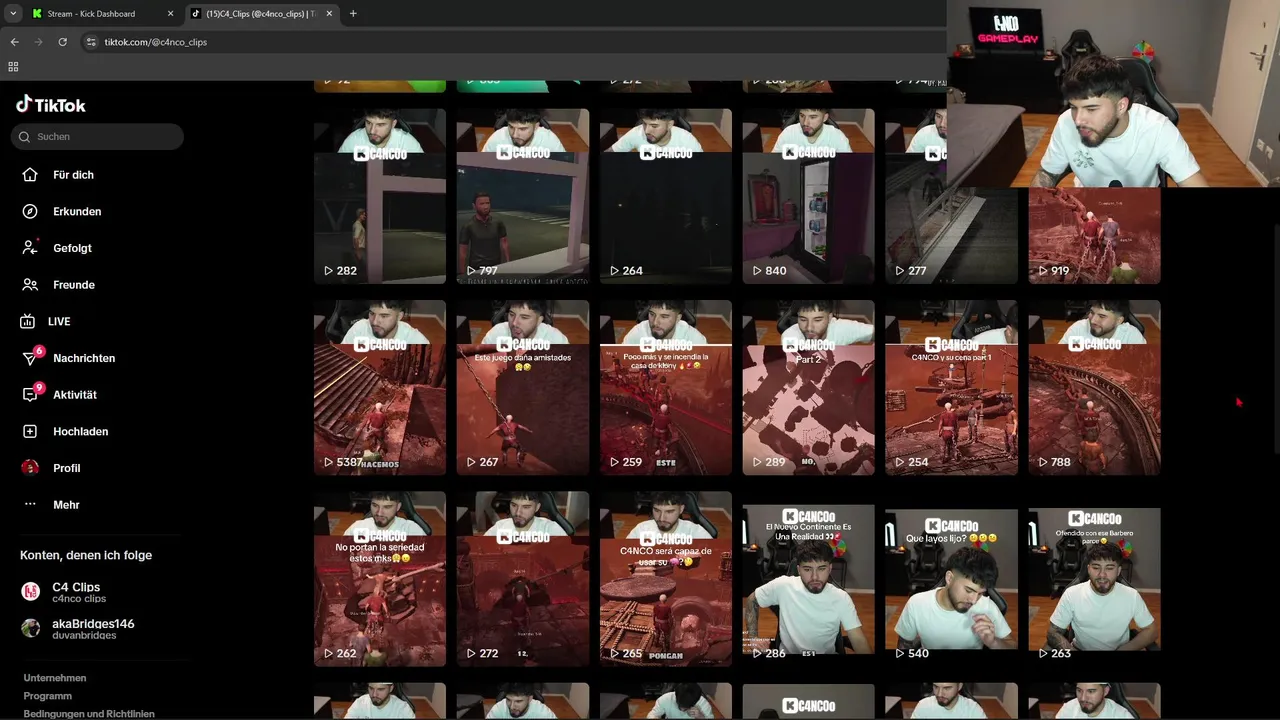Click browser forward arrow

pos(38,42)
